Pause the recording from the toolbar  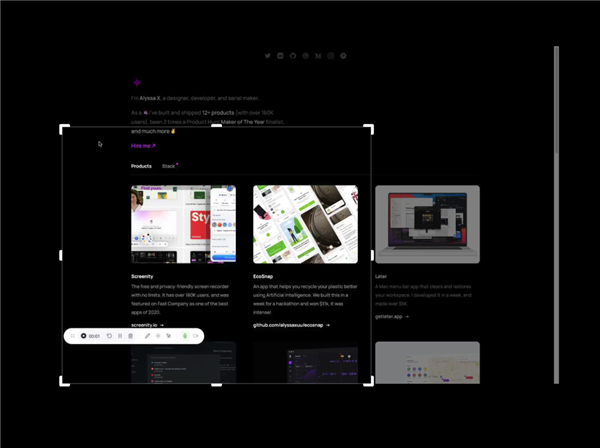coord(120,336)
